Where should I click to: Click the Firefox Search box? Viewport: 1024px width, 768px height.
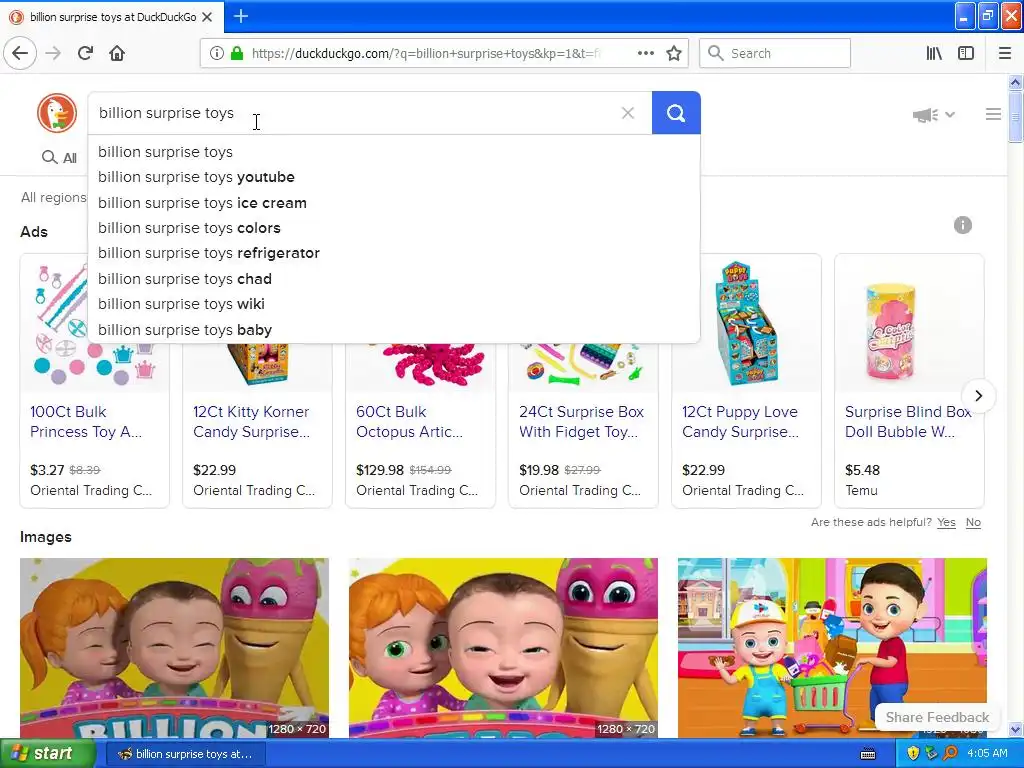[x=775, y=53]
